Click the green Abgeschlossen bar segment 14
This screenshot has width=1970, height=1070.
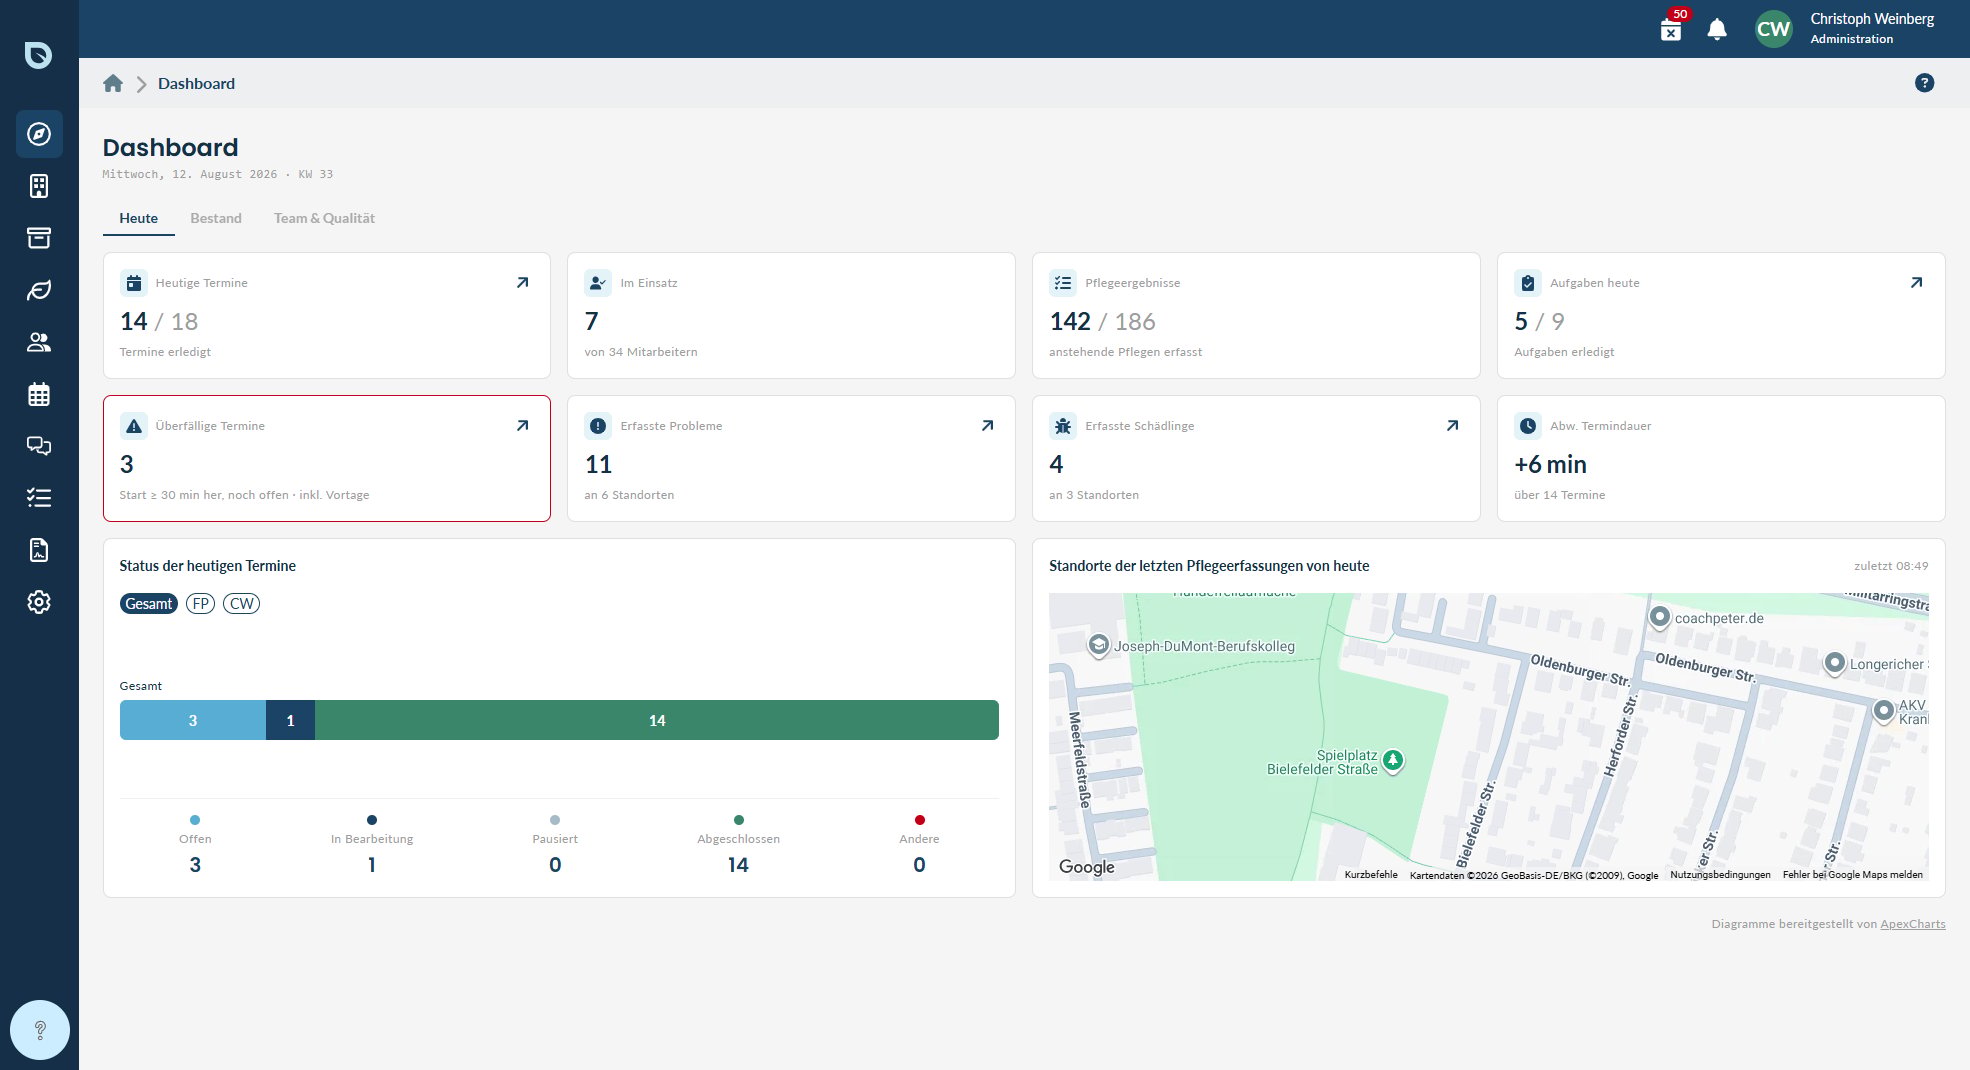[657, 720]
